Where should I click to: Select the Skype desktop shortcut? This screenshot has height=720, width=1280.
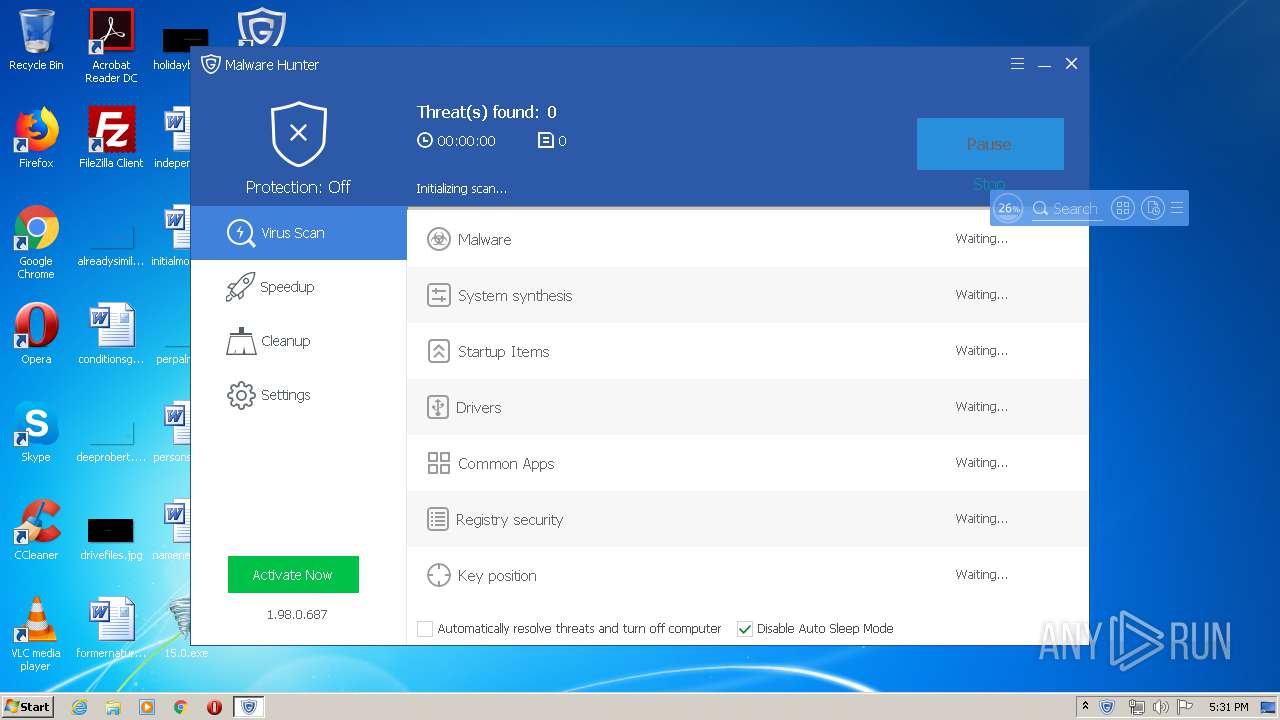click(36, 432)
